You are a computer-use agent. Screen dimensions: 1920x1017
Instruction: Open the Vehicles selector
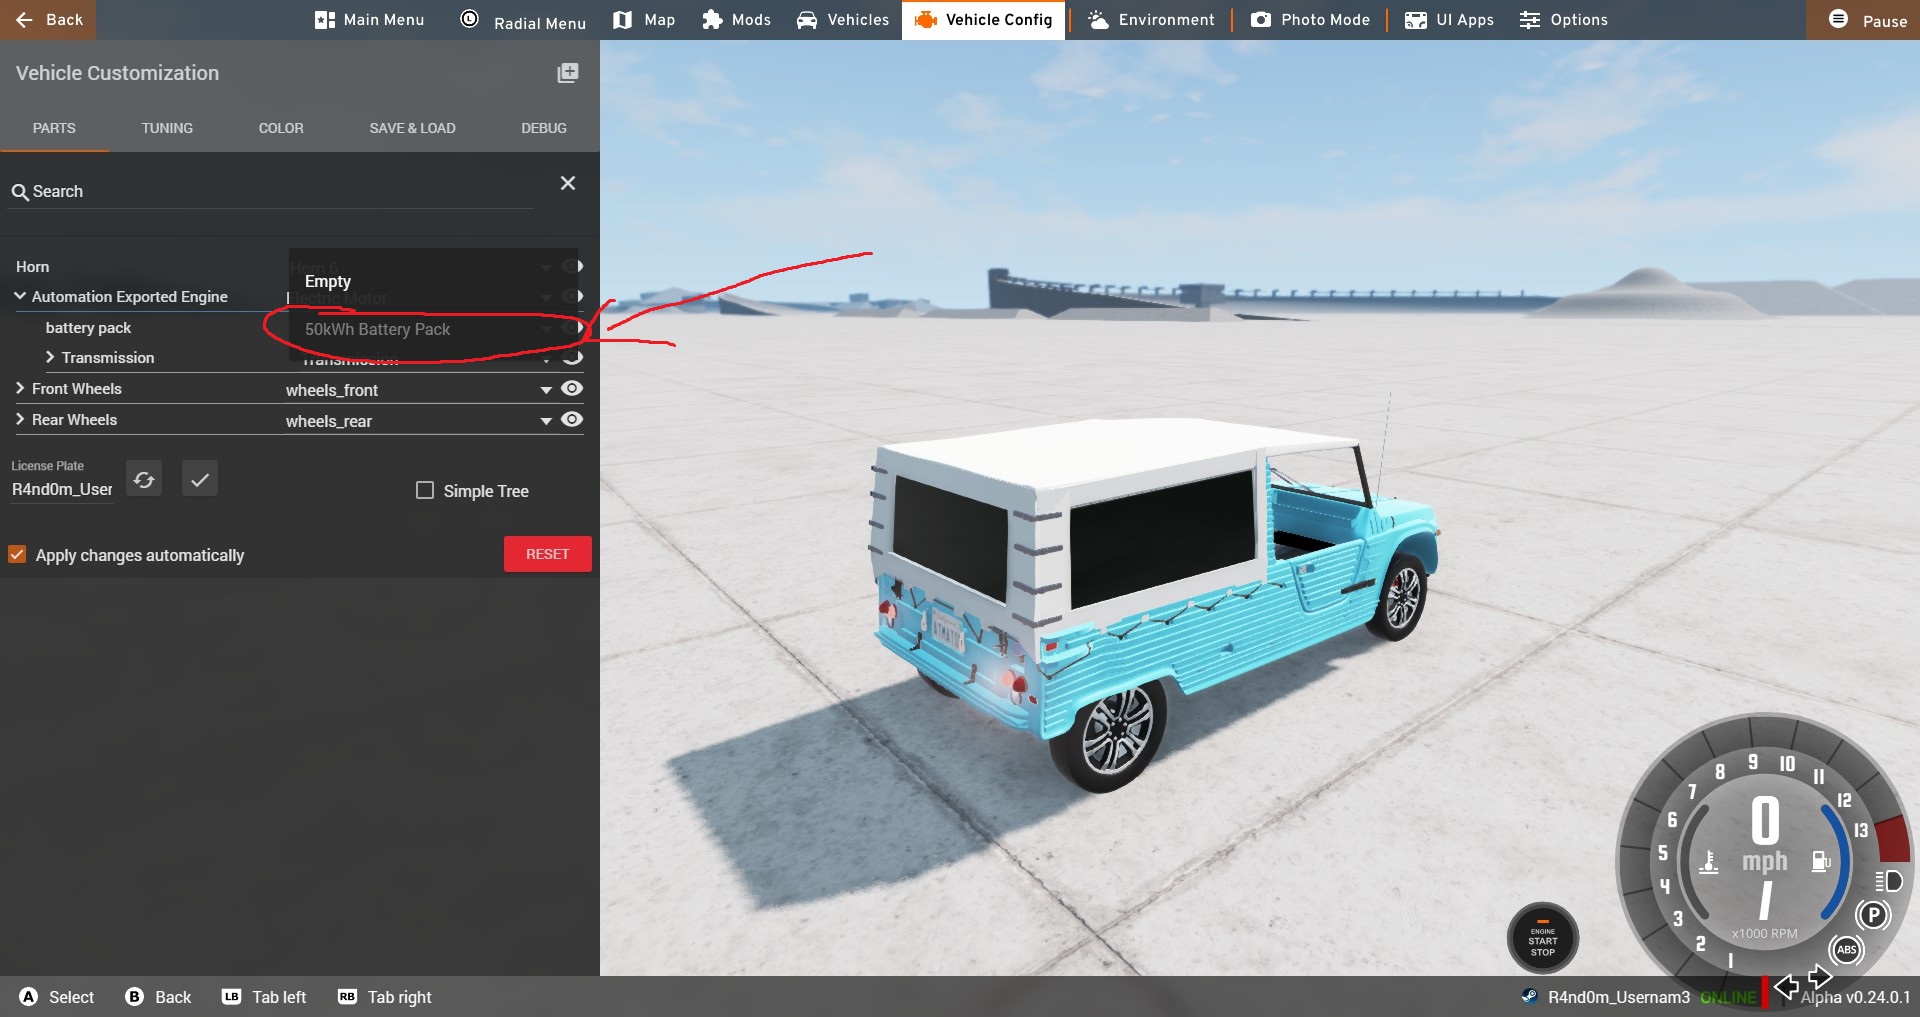click(842, 20)
